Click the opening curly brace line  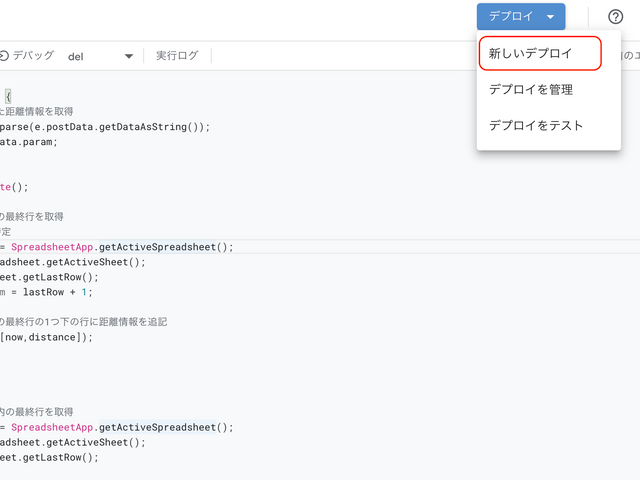click(8, 97)
